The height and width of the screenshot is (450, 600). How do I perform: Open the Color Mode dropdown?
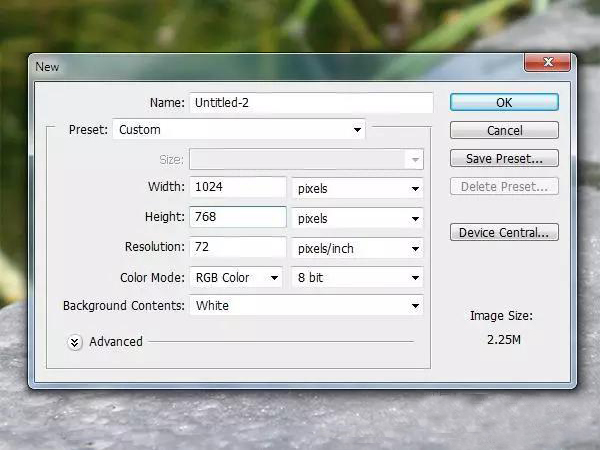235,277
